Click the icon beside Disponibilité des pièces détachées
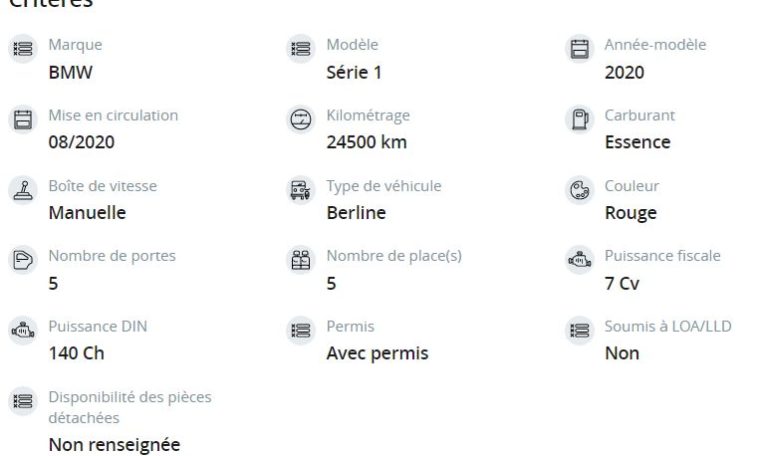This screenshot has width=762, height=456. click(x=21, y=401)
